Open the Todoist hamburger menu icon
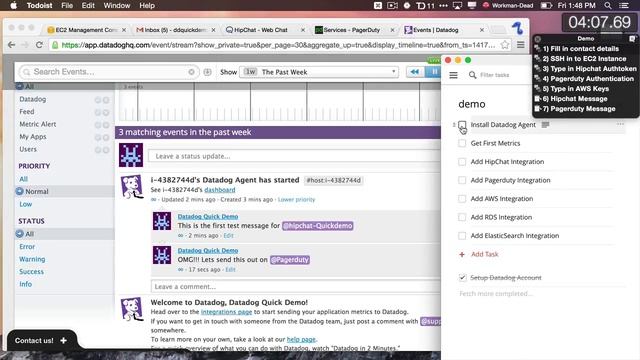Viewport: 640px width, 360px height. (x=453, y=75)
